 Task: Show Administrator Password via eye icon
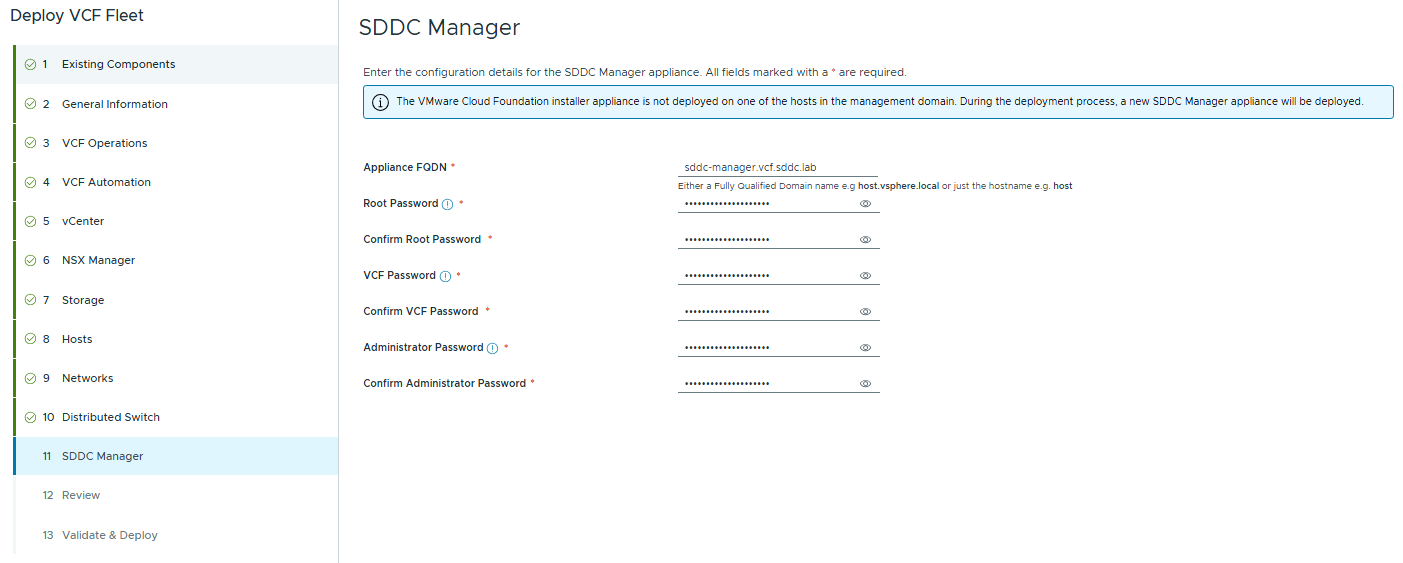coord(865,348)
